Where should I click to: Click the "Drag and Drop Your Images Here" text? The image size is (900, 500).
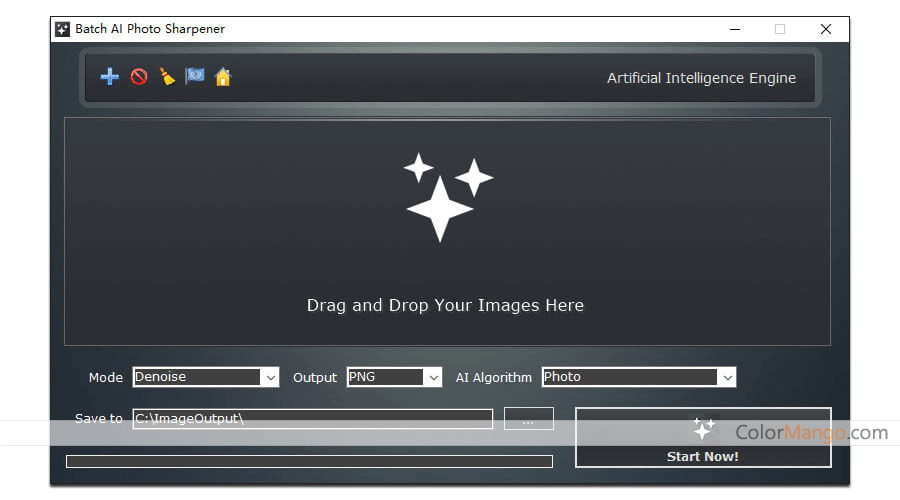coord(445,305)
